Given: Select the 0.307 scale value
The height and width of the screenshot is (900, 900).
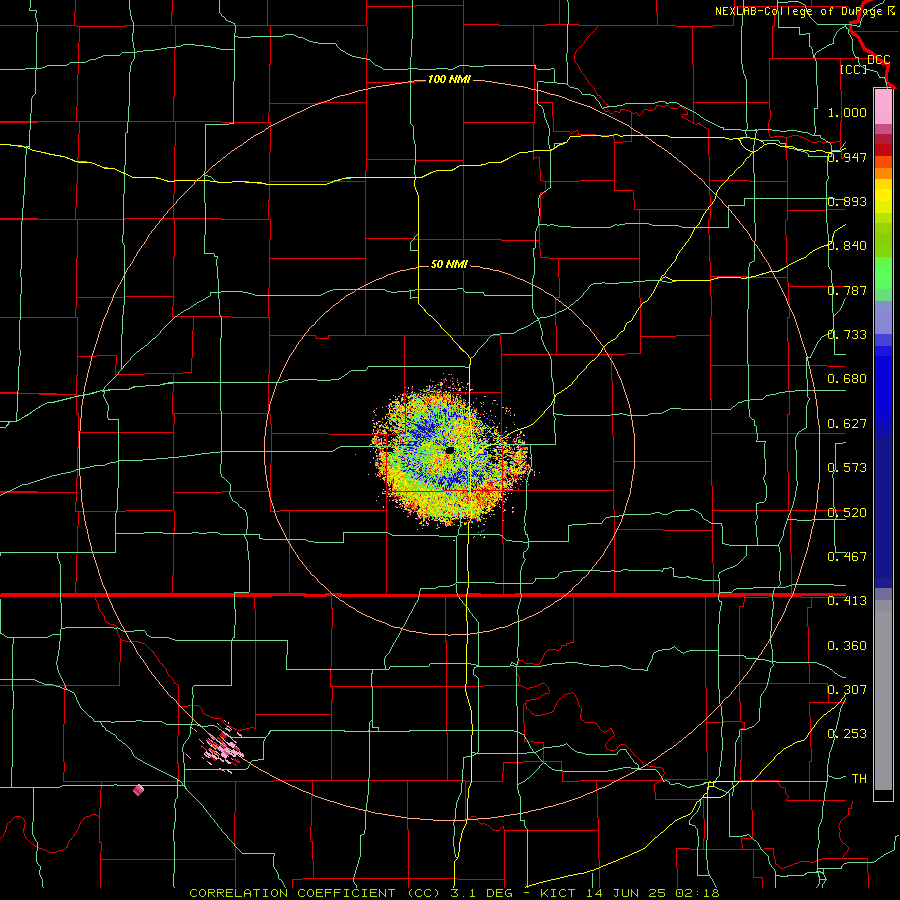Looking at the screenshot, I should [847, 690].
